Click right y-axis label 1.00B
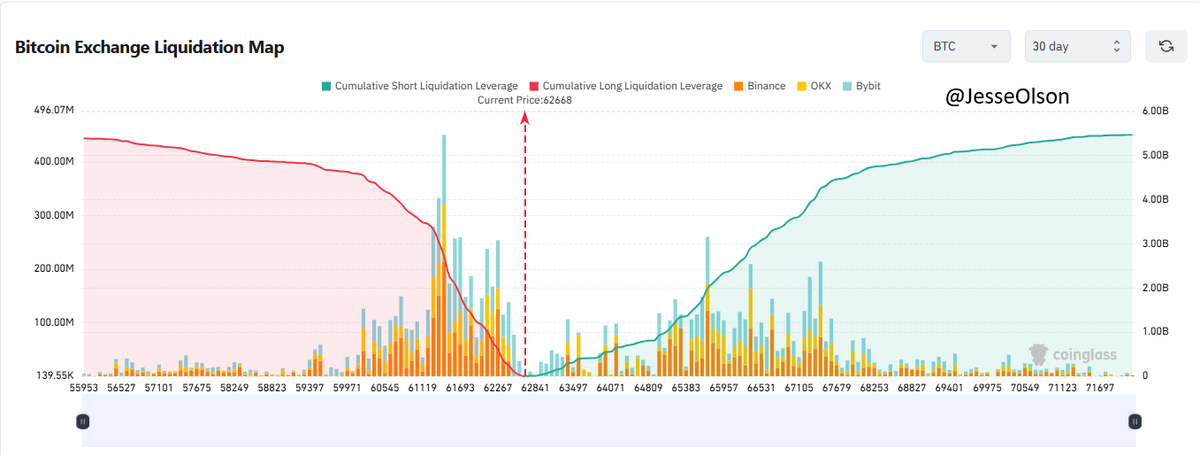Screen dimensions: 1200x455 (1155, 331)
